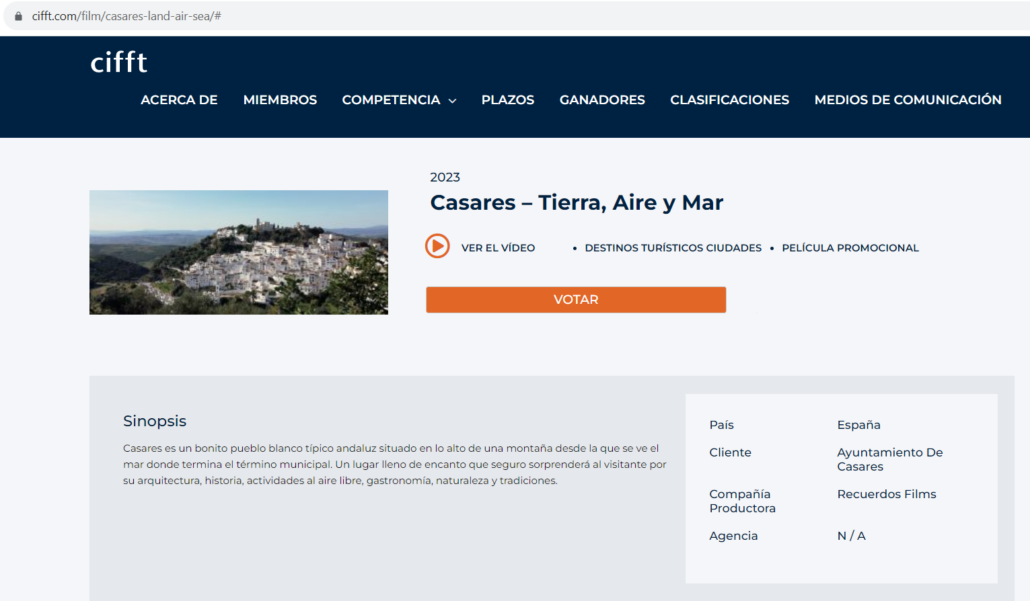Screen dimensions: 1030x601
Task: Click the Casares – Tierra, Aire y Mar title
Action: (x=576, y=203)
